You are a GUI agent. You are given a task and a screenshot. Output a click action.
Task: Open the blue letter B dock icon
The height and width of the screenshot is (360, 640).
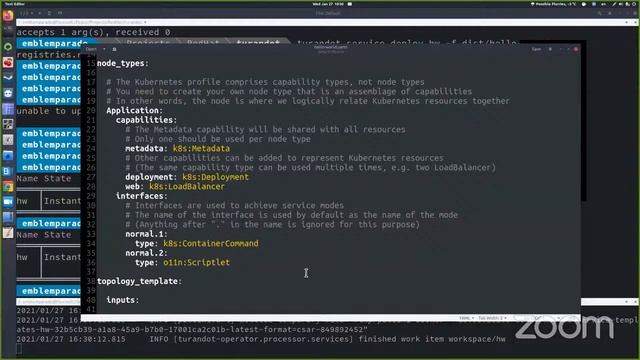(8, 171)
